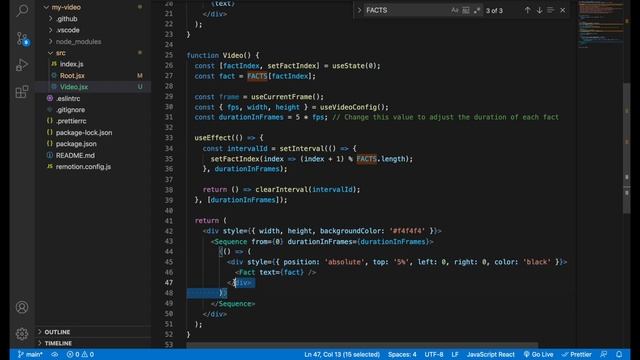The height and width of the screenshot is (360, 640).
Task: Toggle Use Regular Expression in find widget
Action: tap(477, 10)
